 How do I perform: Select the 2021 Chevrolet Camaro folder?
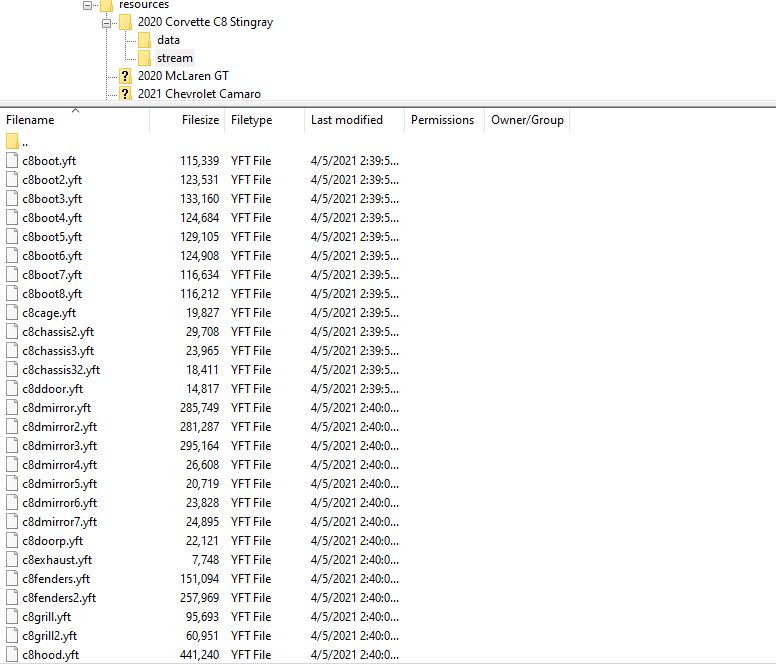pos(199,94)
